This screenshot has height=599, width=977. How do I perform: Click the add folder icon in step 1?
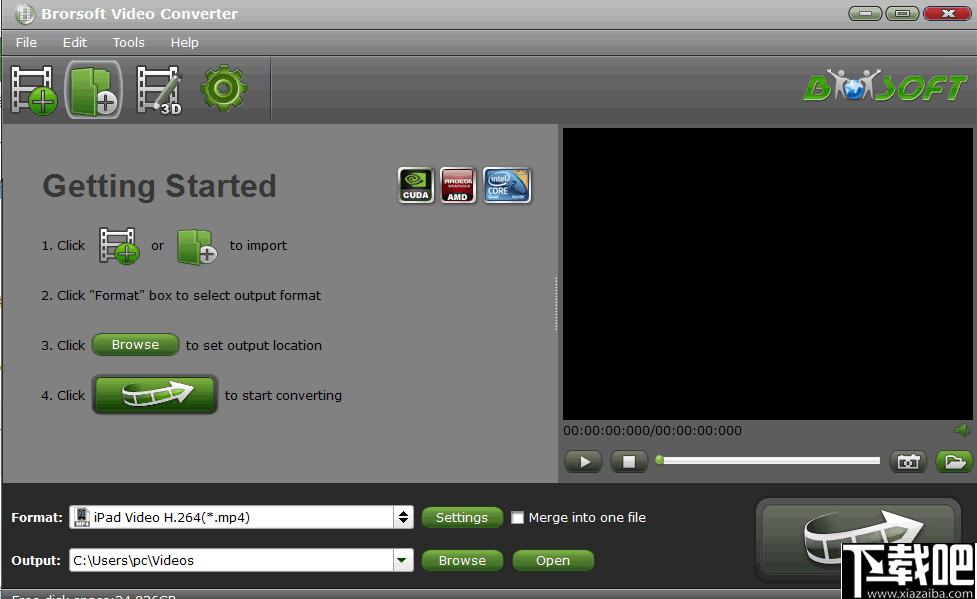(x=196, y=247)
